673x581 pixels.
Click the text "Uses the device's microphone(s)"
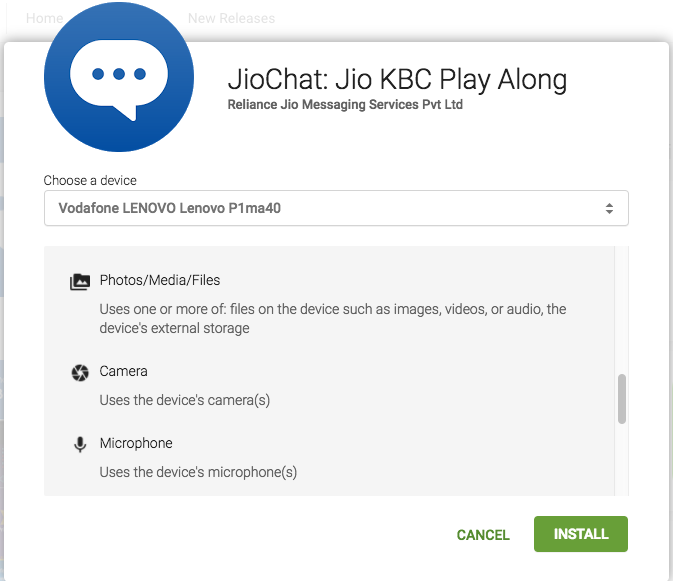coord(198,472)
